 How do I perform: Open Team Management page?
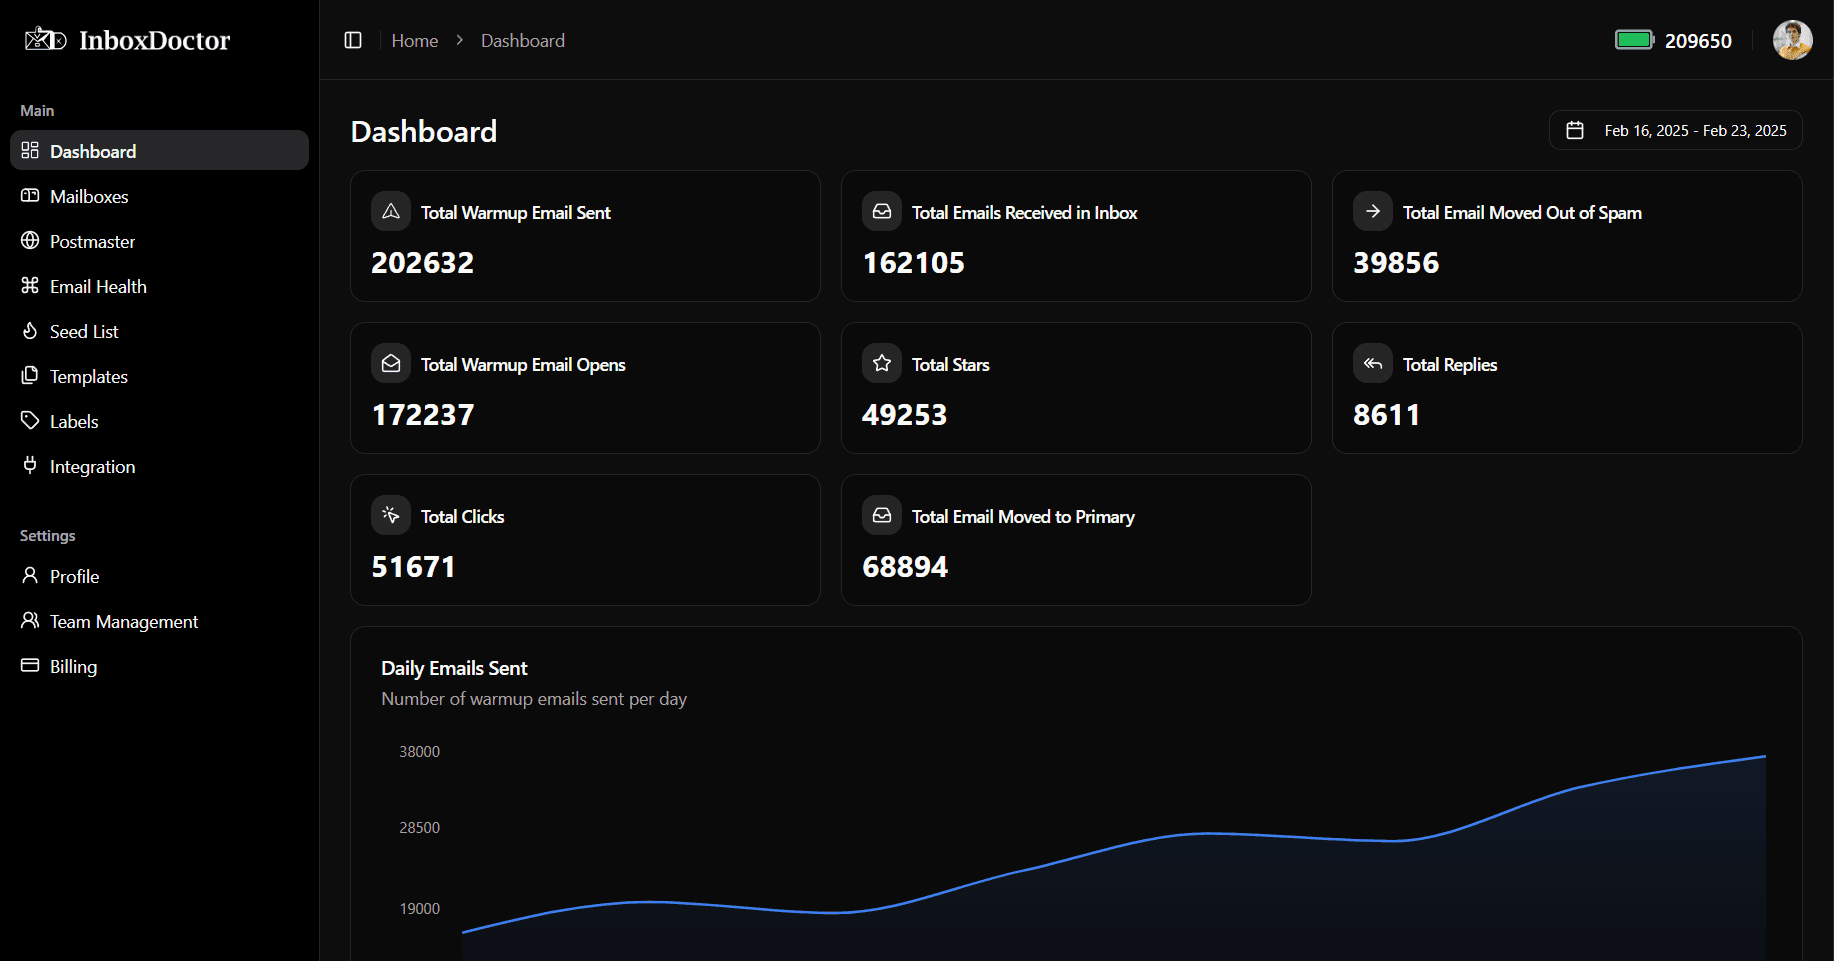(159, 621)
